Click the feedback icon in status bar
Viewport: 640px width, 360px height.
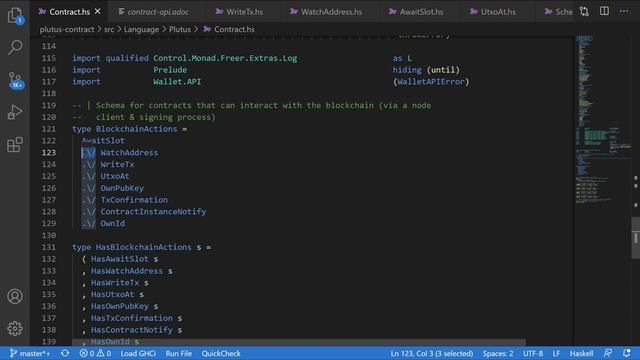pyautogui.click(x=608, y=353)
